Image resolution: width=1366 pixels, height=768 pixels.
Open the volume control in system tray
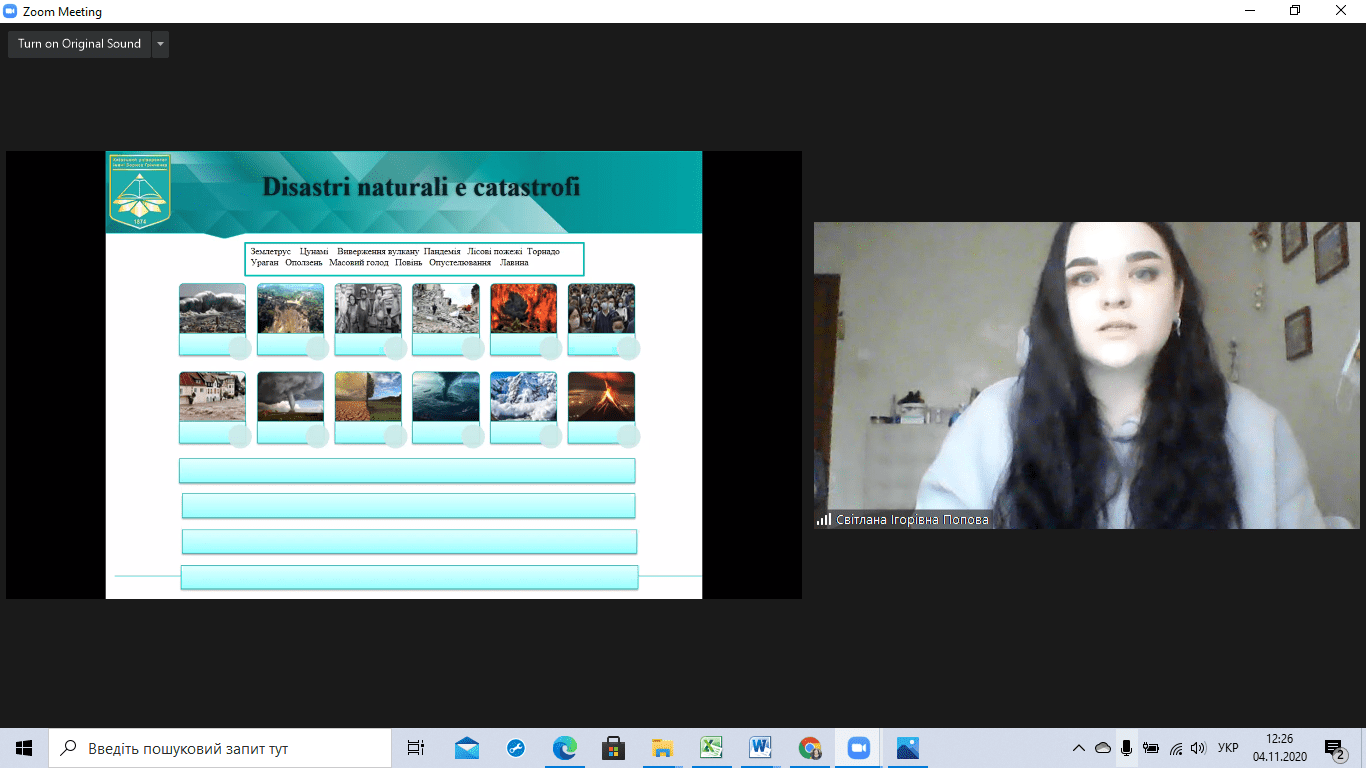pyautogui.click(x=1198, y=748)
